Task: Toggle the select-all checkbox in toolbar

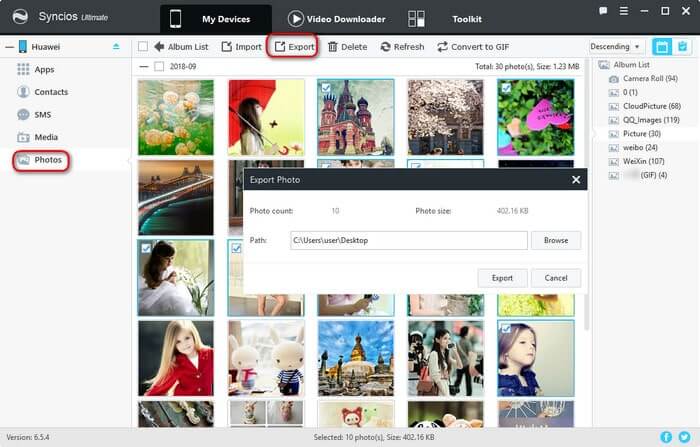Action: coord(143,46)
